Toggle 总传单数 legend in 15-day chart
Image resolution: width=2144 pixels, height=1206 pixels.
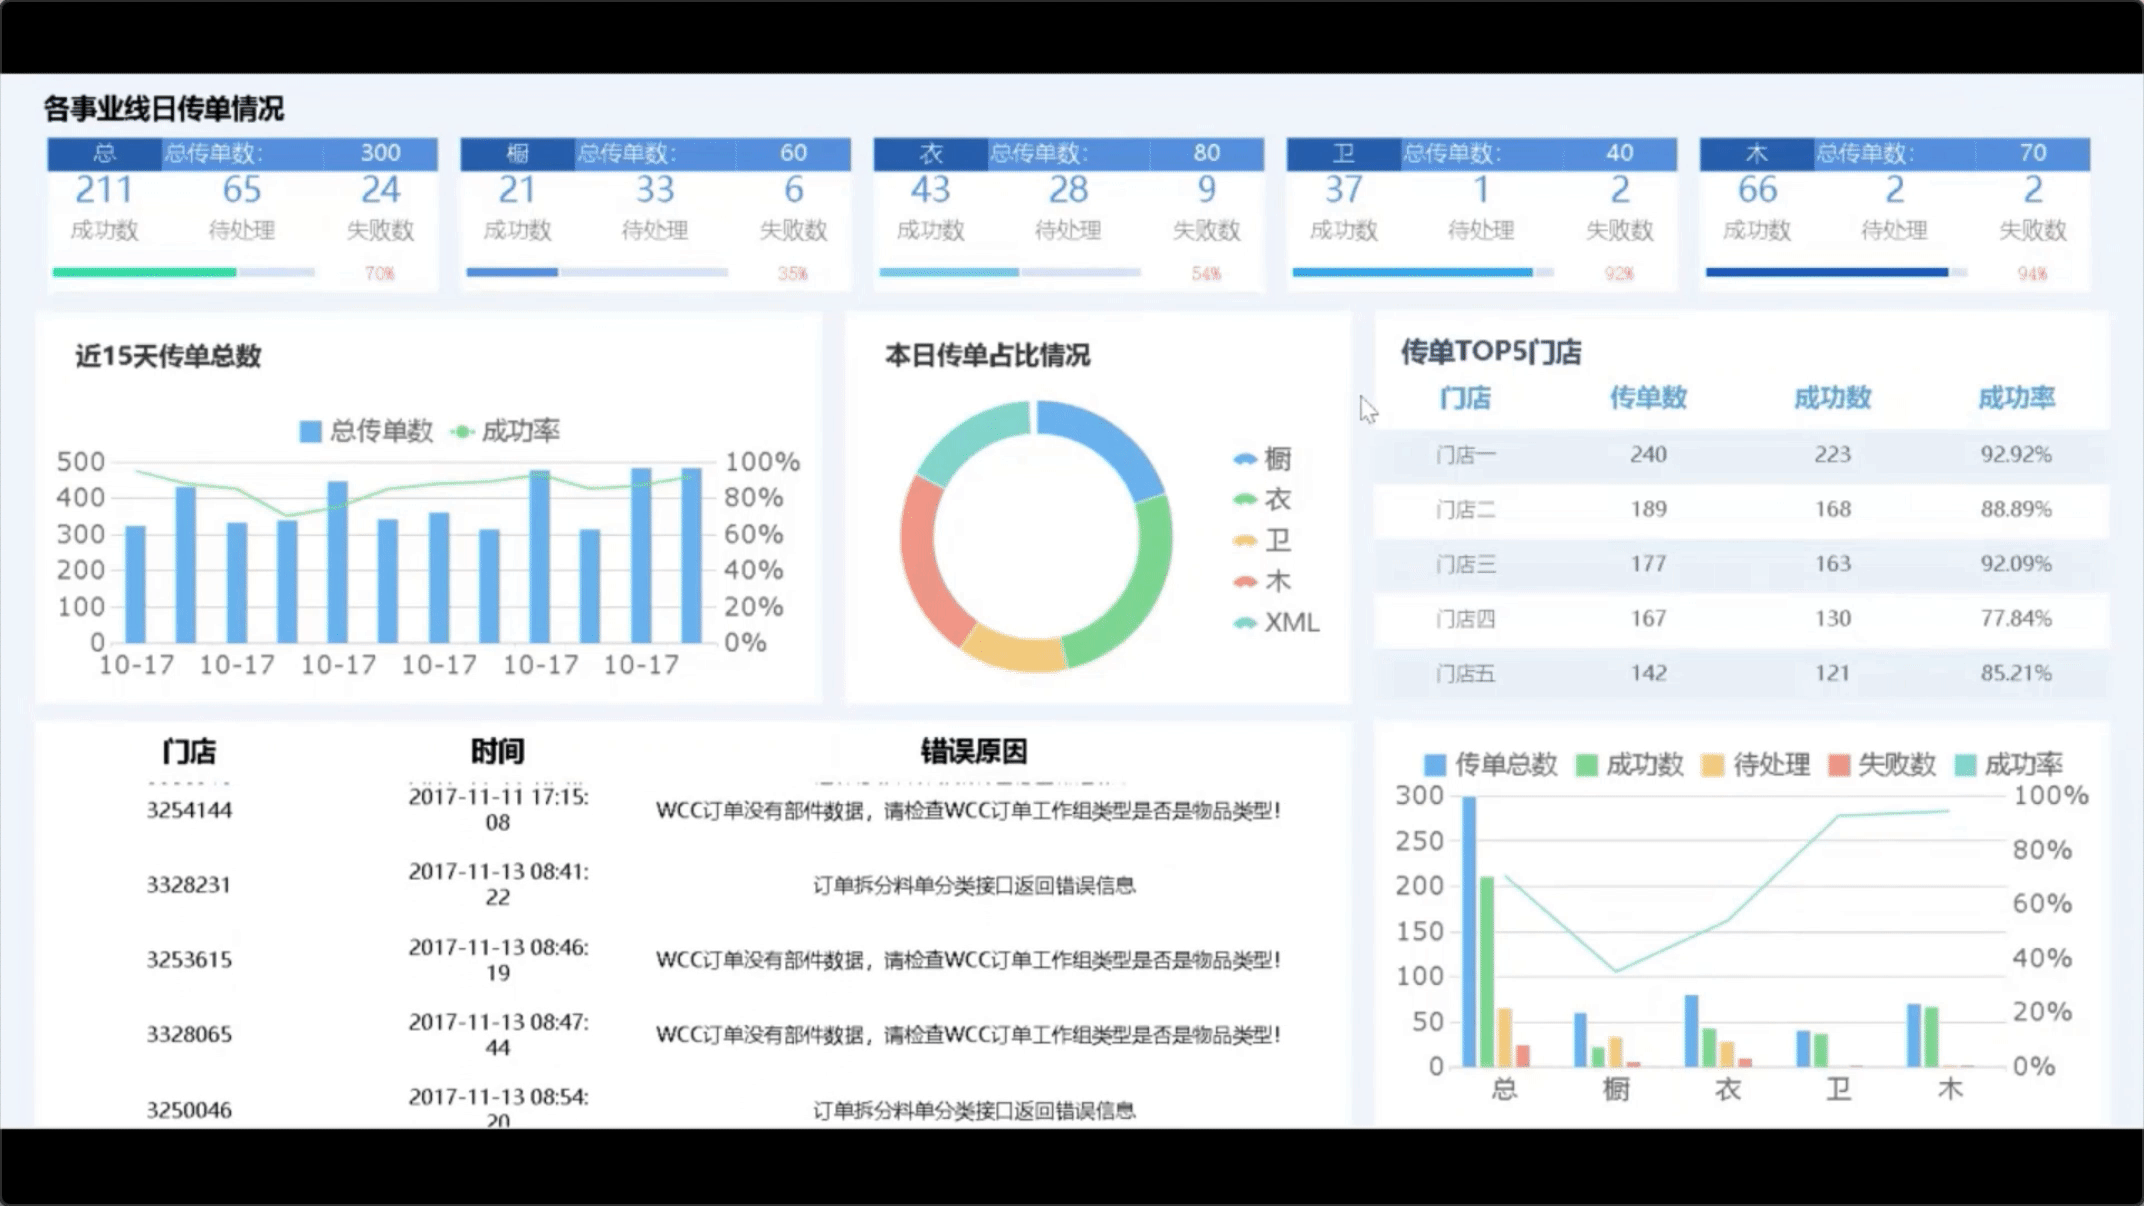pyautogui.click(x=366, y=431)
